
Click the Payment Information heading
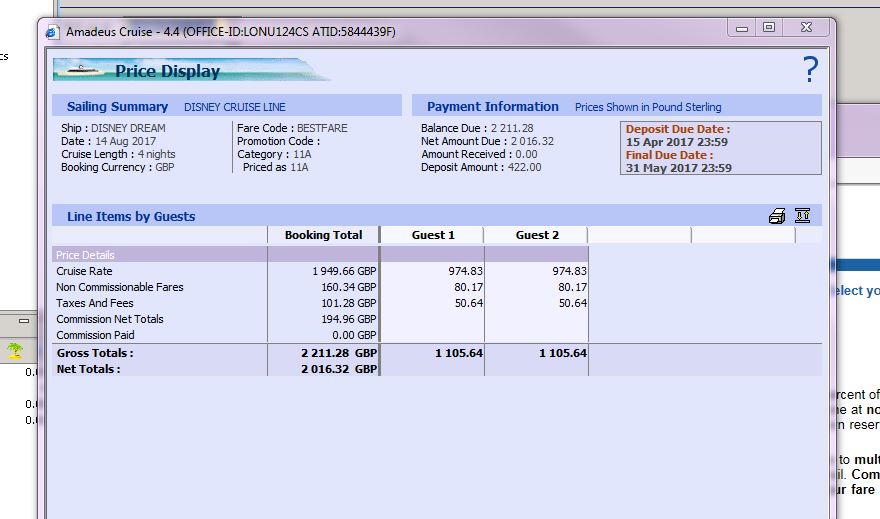(493, 107)
